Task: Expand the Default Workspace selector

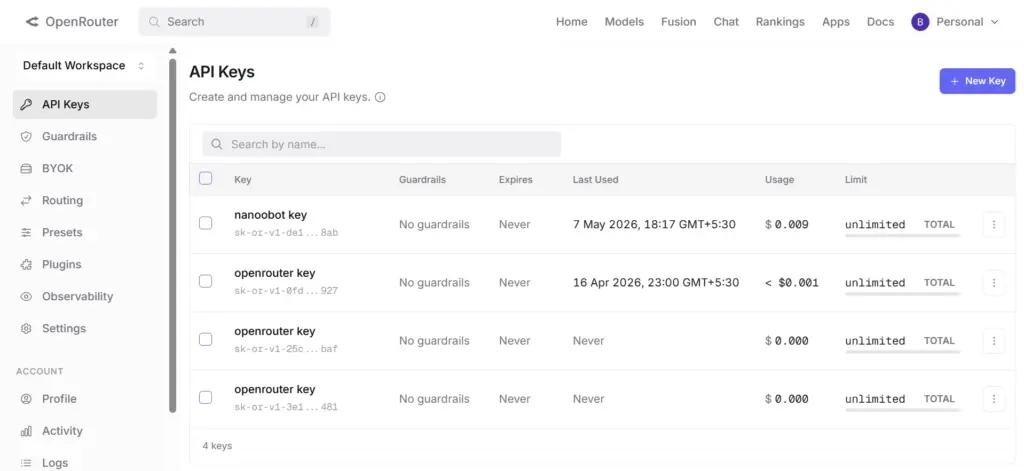Action: pyautogui.click(x=84, y=65)
